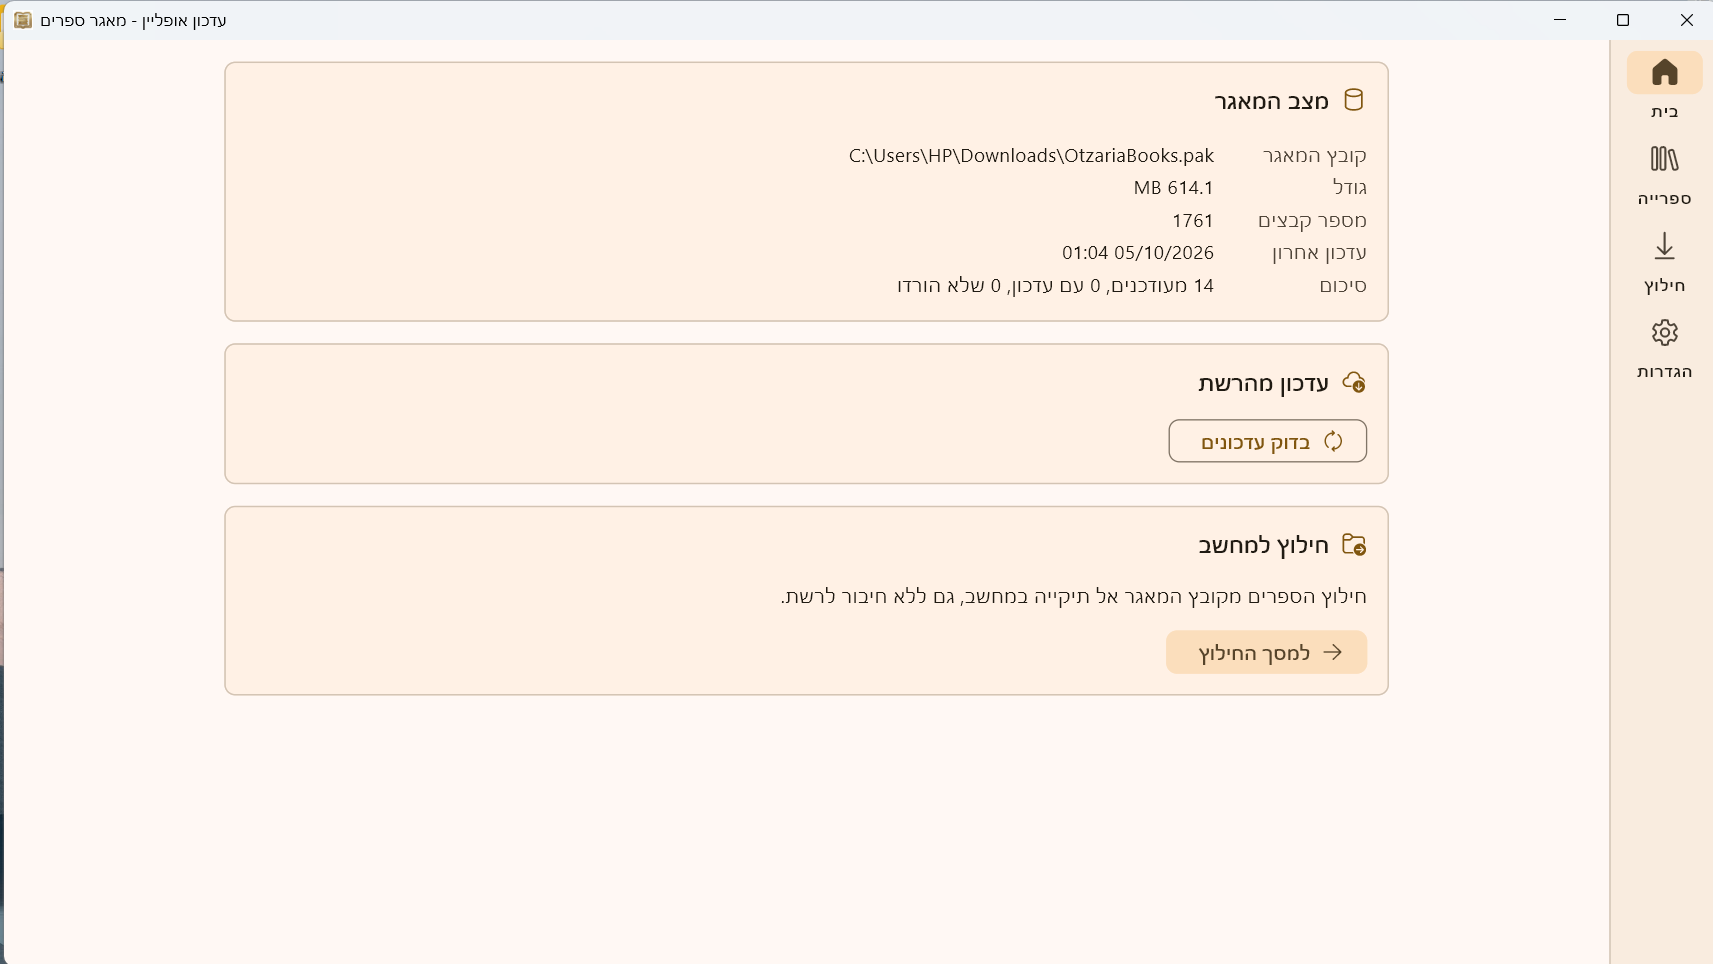Click the עדכון מהרשת heading

pos(1263,383)
